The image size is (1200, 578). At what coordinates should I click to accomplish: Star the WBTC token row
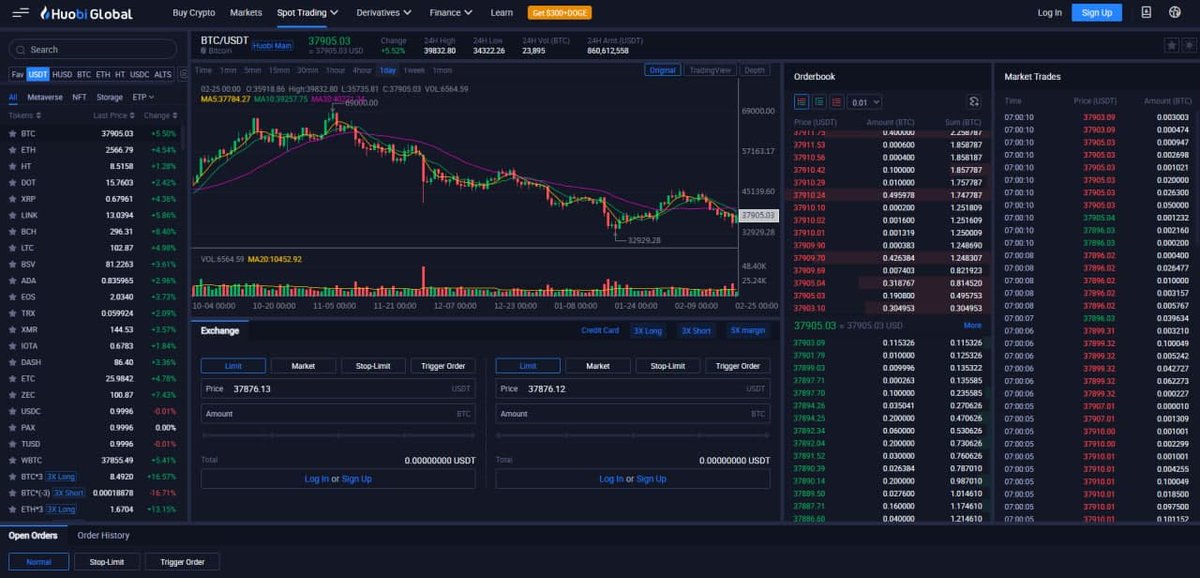(x=12, y=460)
